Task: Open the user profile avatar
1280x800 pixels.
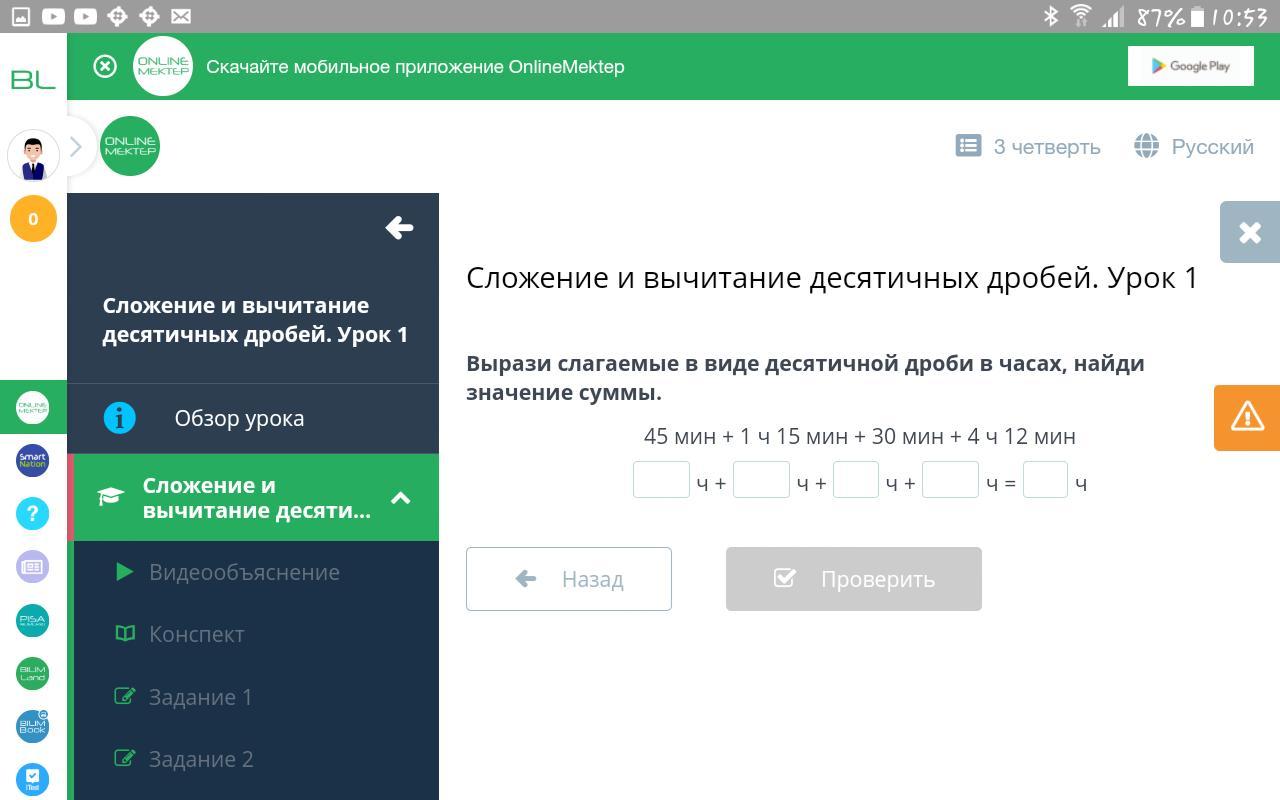Action: point(33,155)
